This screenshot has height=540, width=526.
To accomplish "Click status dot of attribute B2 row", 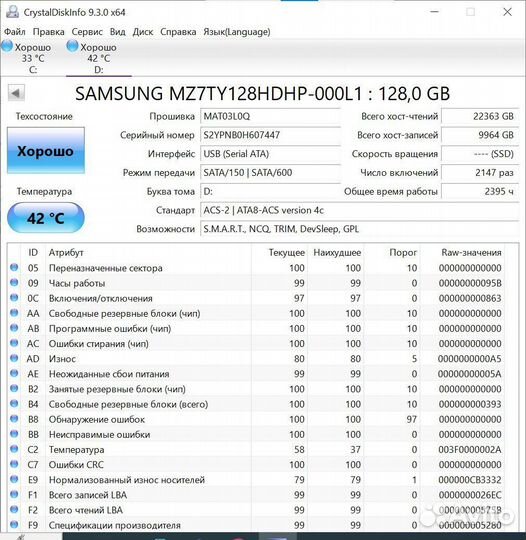I will pyautogui.click(x=14, y=388).
